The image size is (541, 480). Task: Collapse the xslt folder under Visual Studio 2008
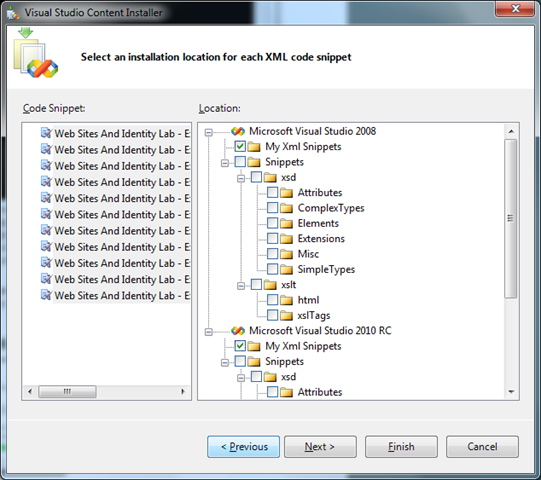241,286
